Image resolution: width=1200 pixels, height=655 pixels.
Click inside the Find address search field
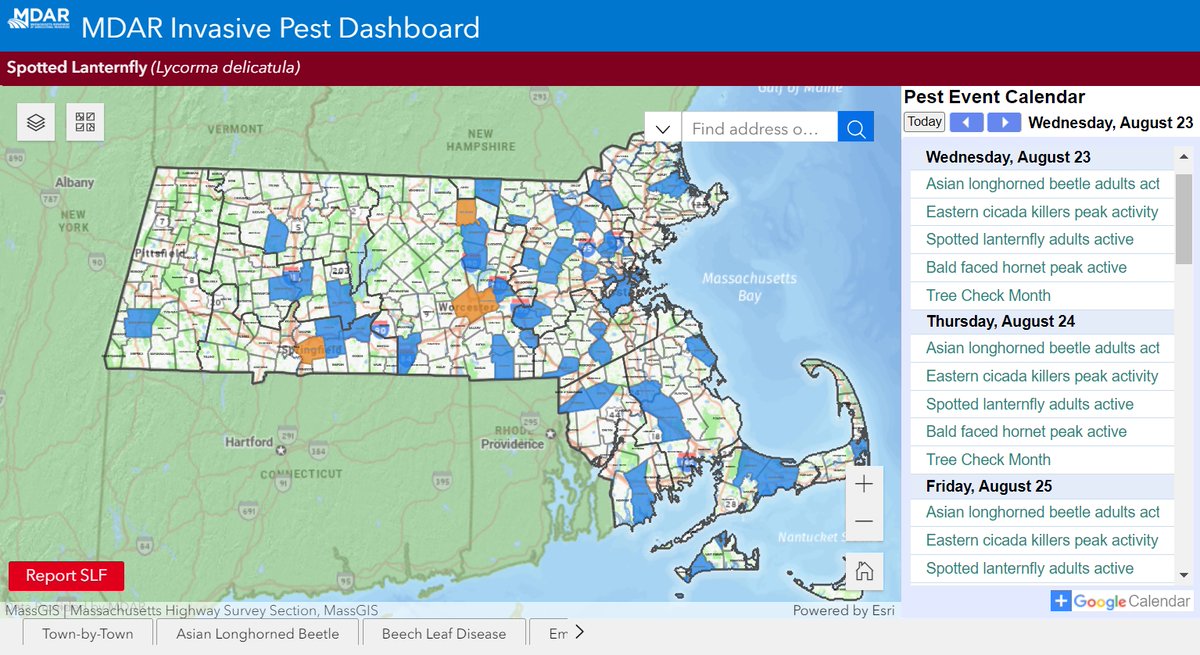(760, 127)
